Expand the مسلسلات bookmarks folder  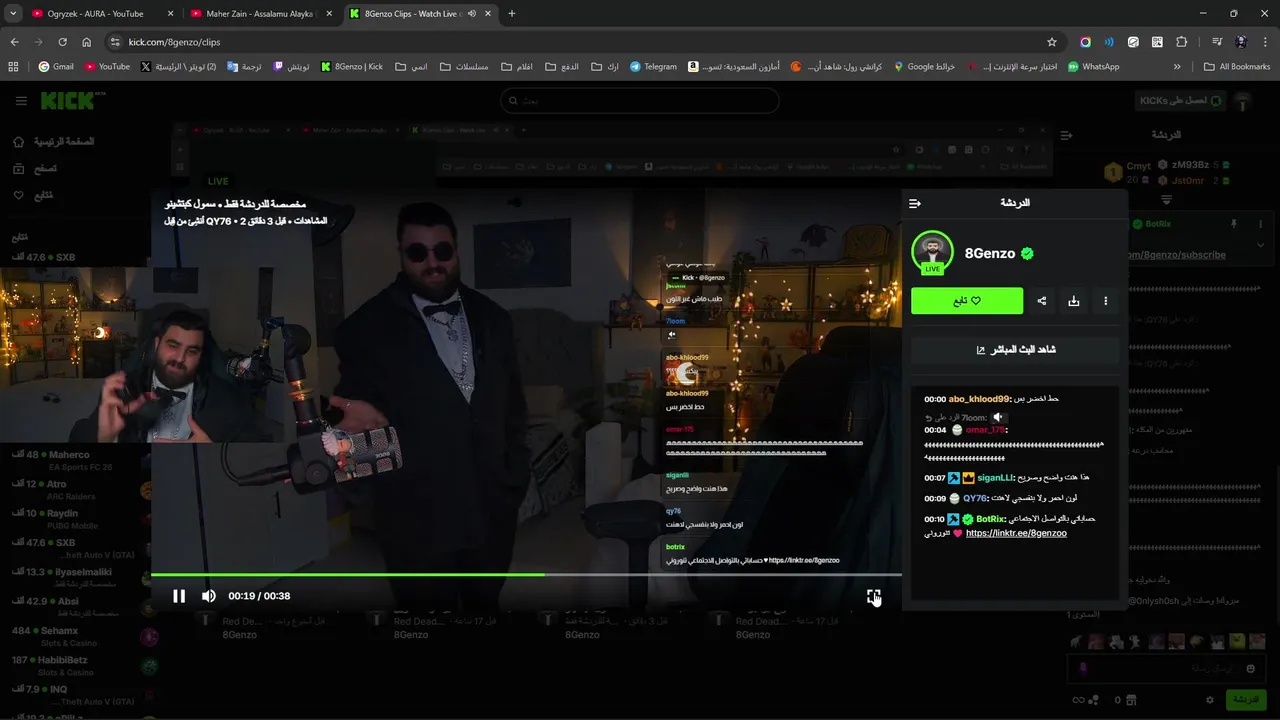tap(464, 67)
